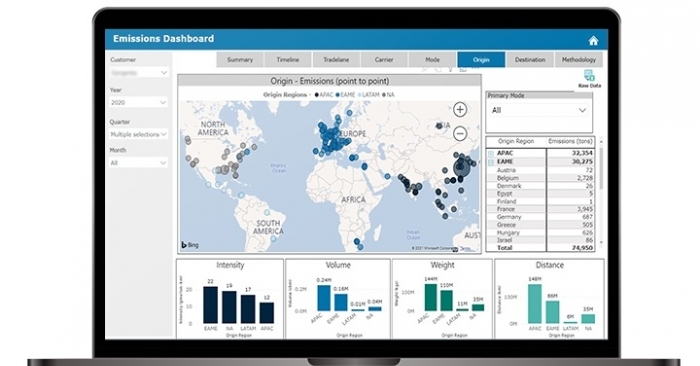Select the Austria row in table
The width and height of the screenshot is (700, 366).
[540, 170]
